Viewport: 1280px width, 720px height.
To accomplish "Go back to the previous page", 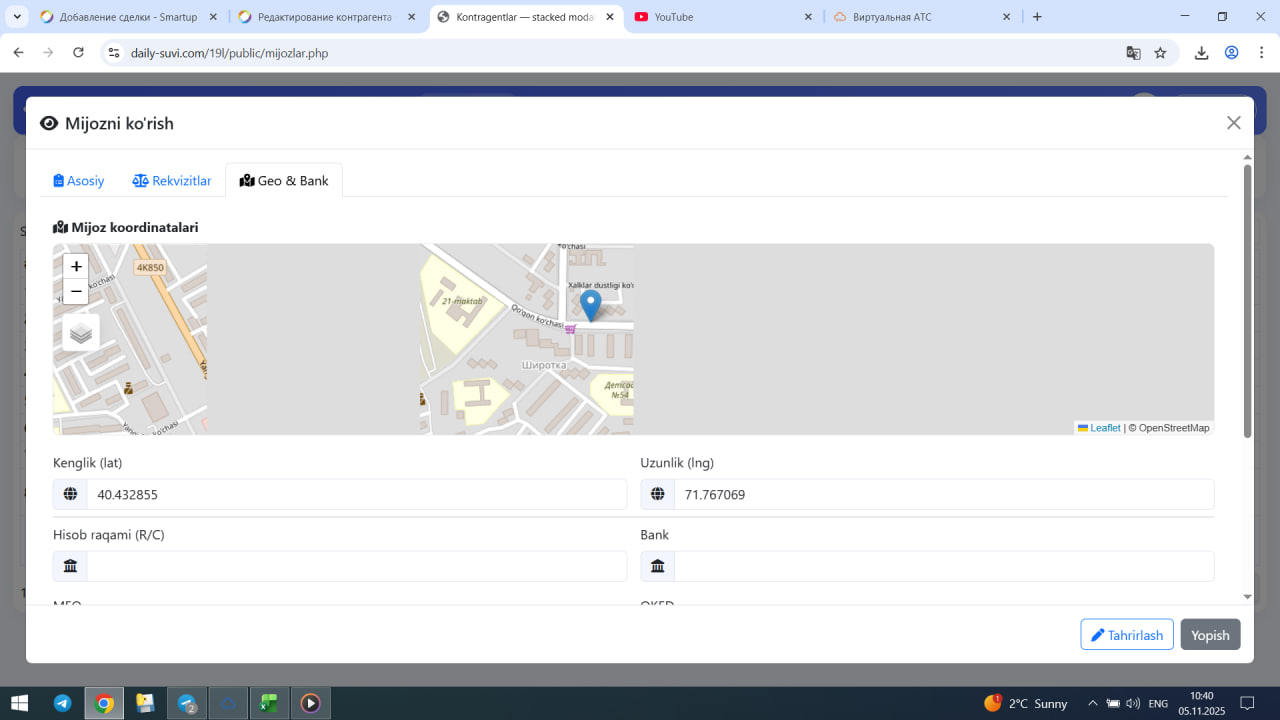I will click(x=18, y=53).
